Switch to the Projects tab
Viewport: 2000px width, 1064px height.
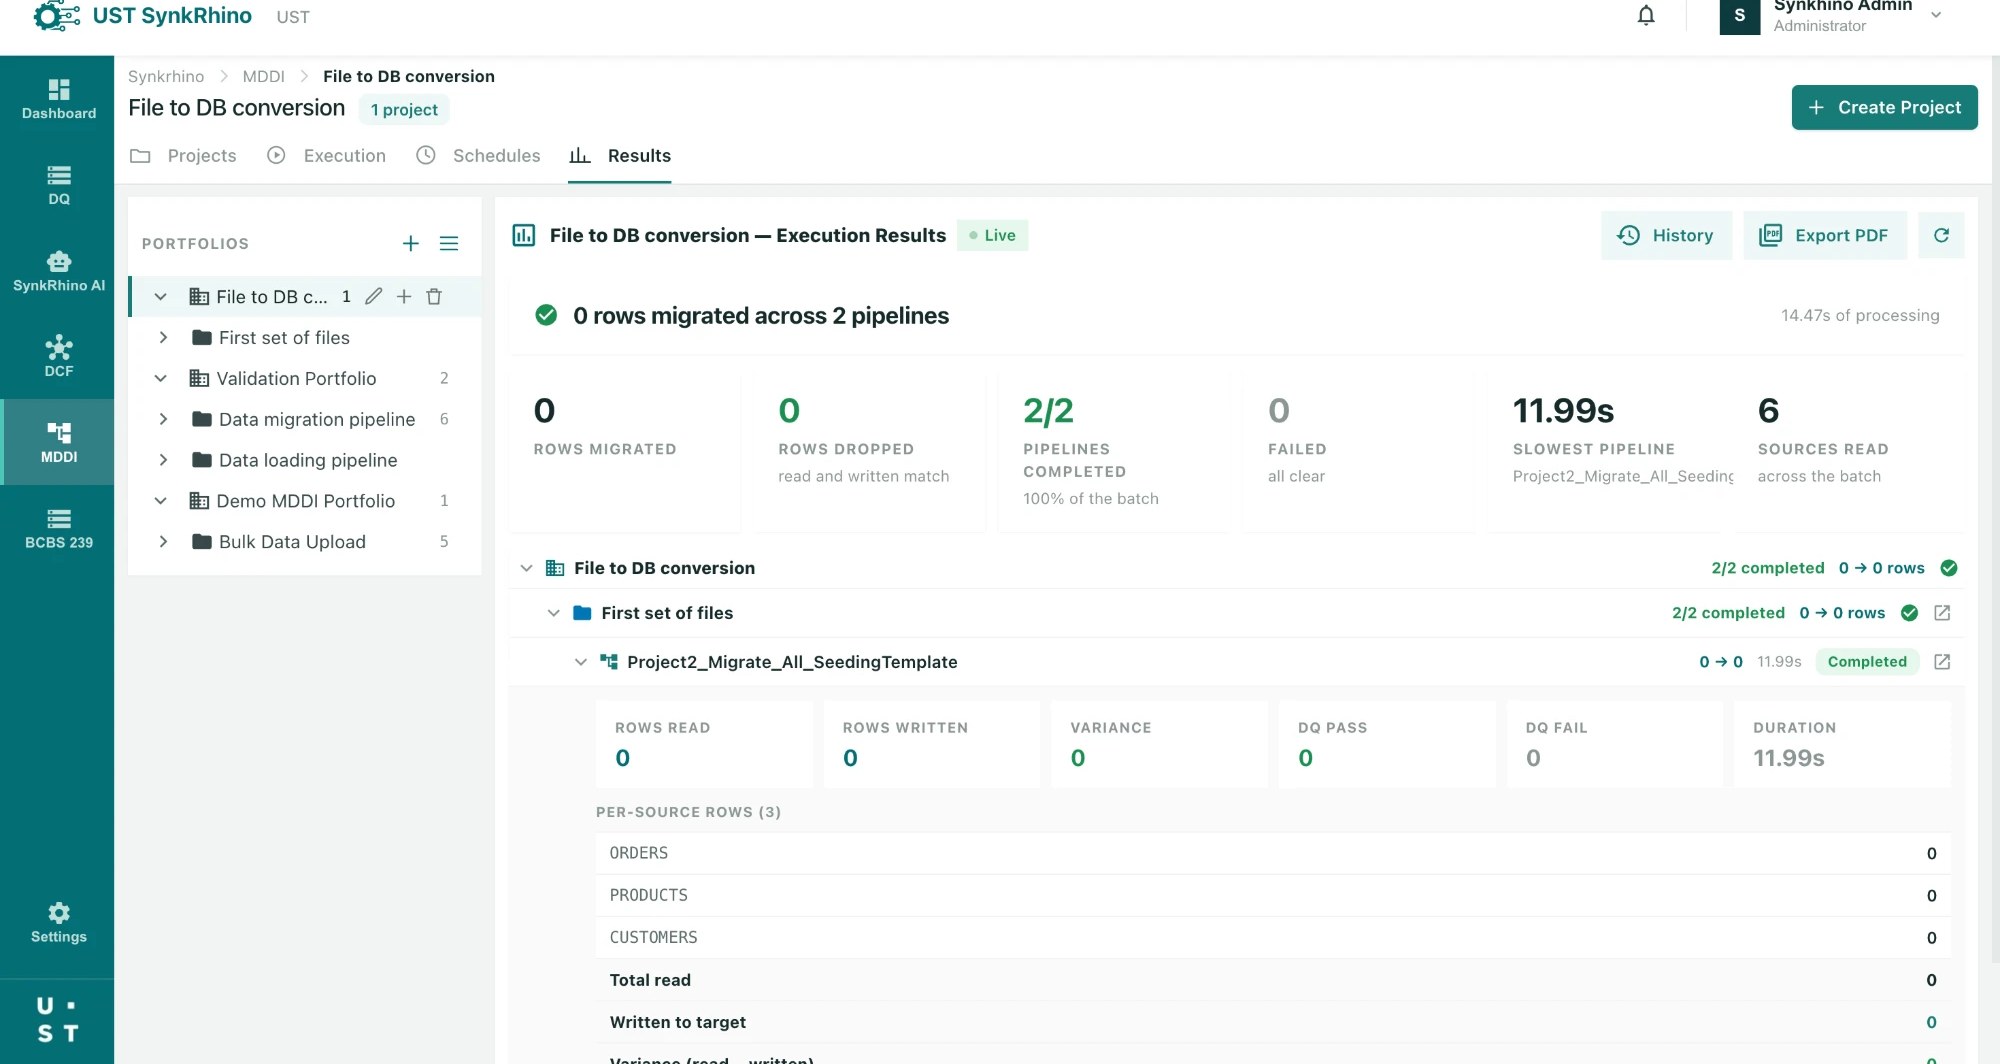pyautogui.click(x=184, y=156)
